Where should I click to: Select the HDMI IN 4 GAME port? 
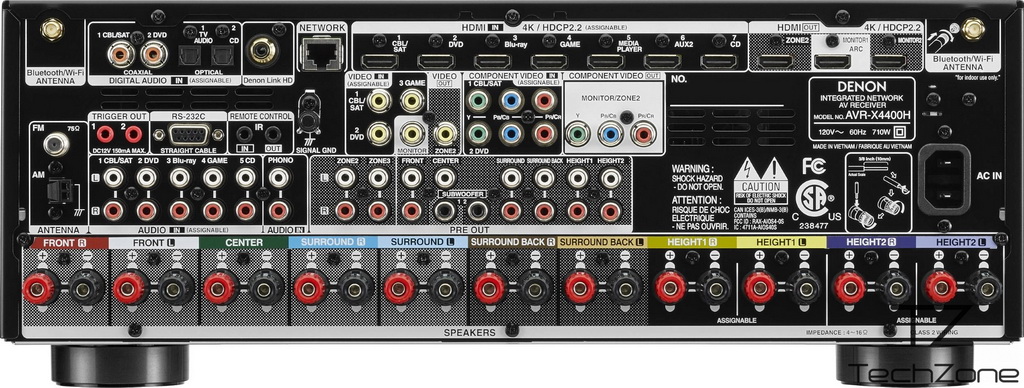(549, 62)
